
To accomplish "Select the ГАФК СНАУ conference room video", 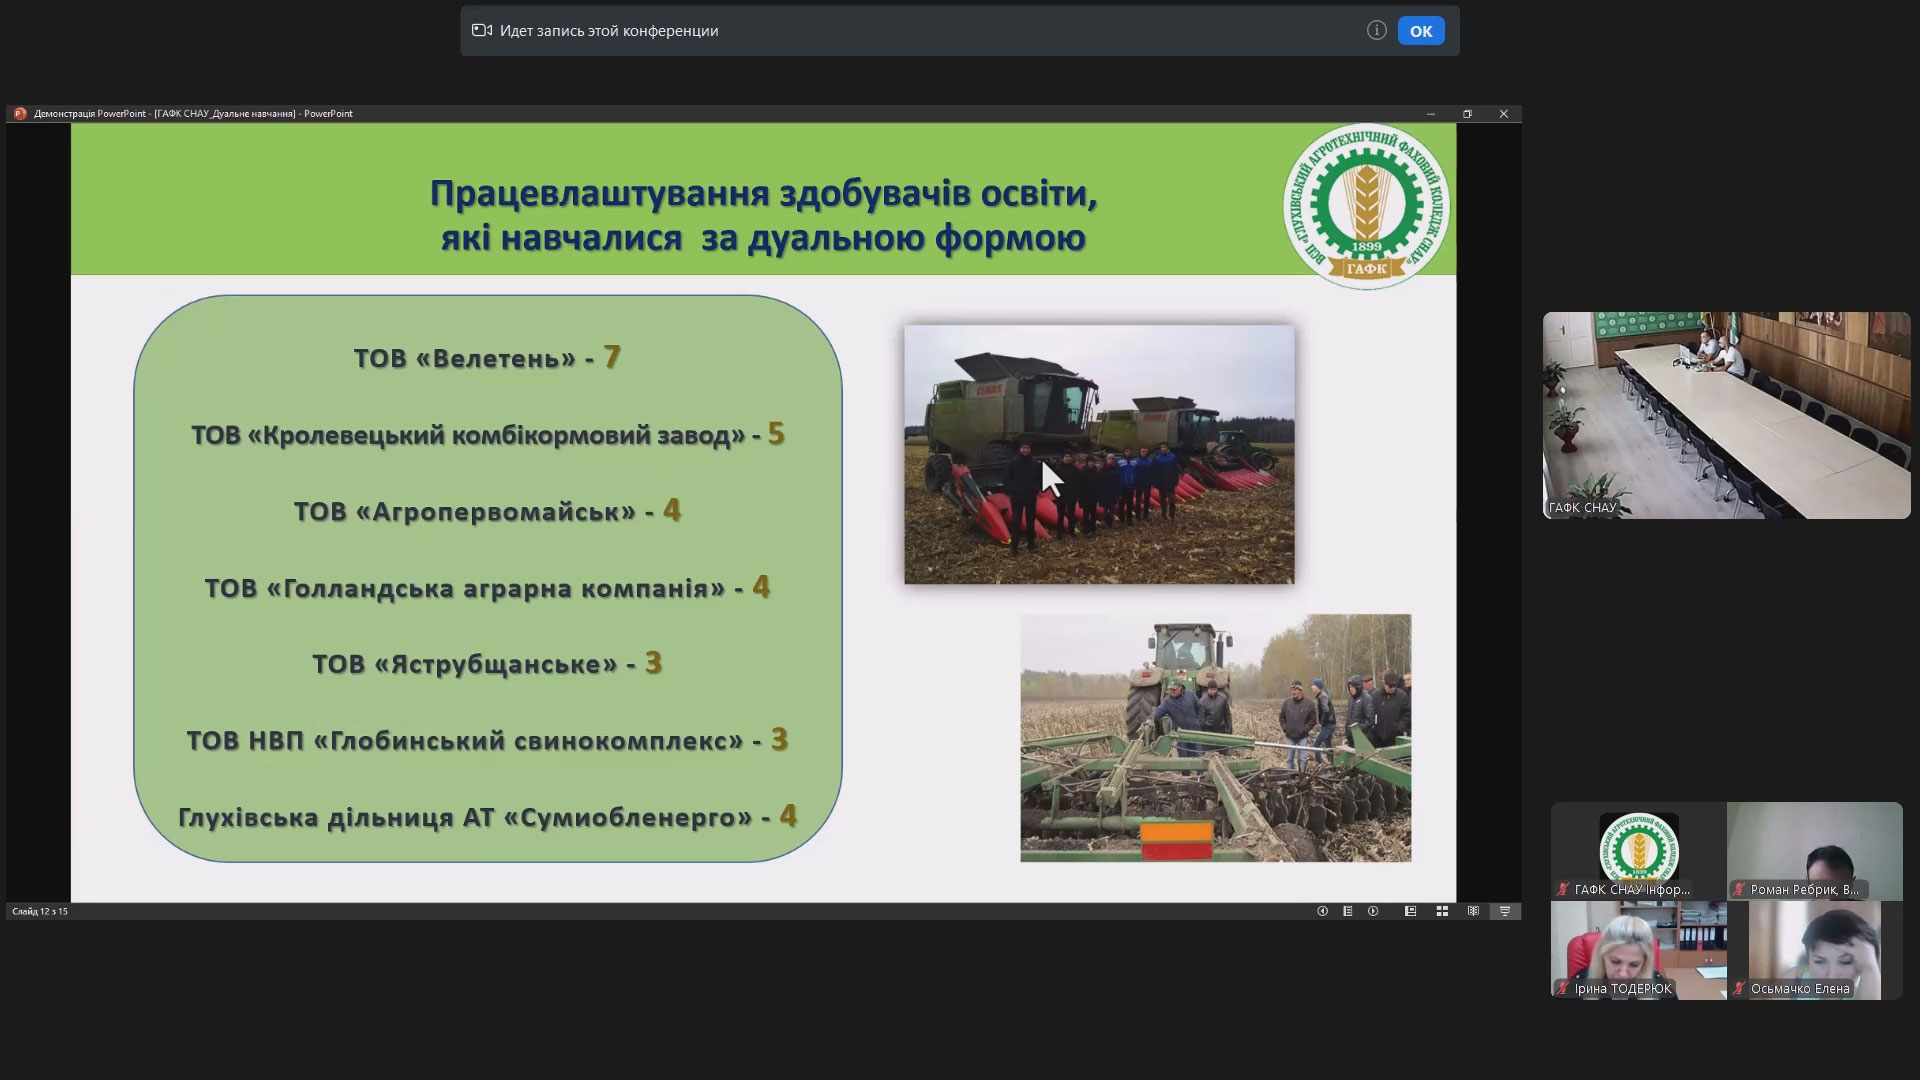I will click(1726, 415).
